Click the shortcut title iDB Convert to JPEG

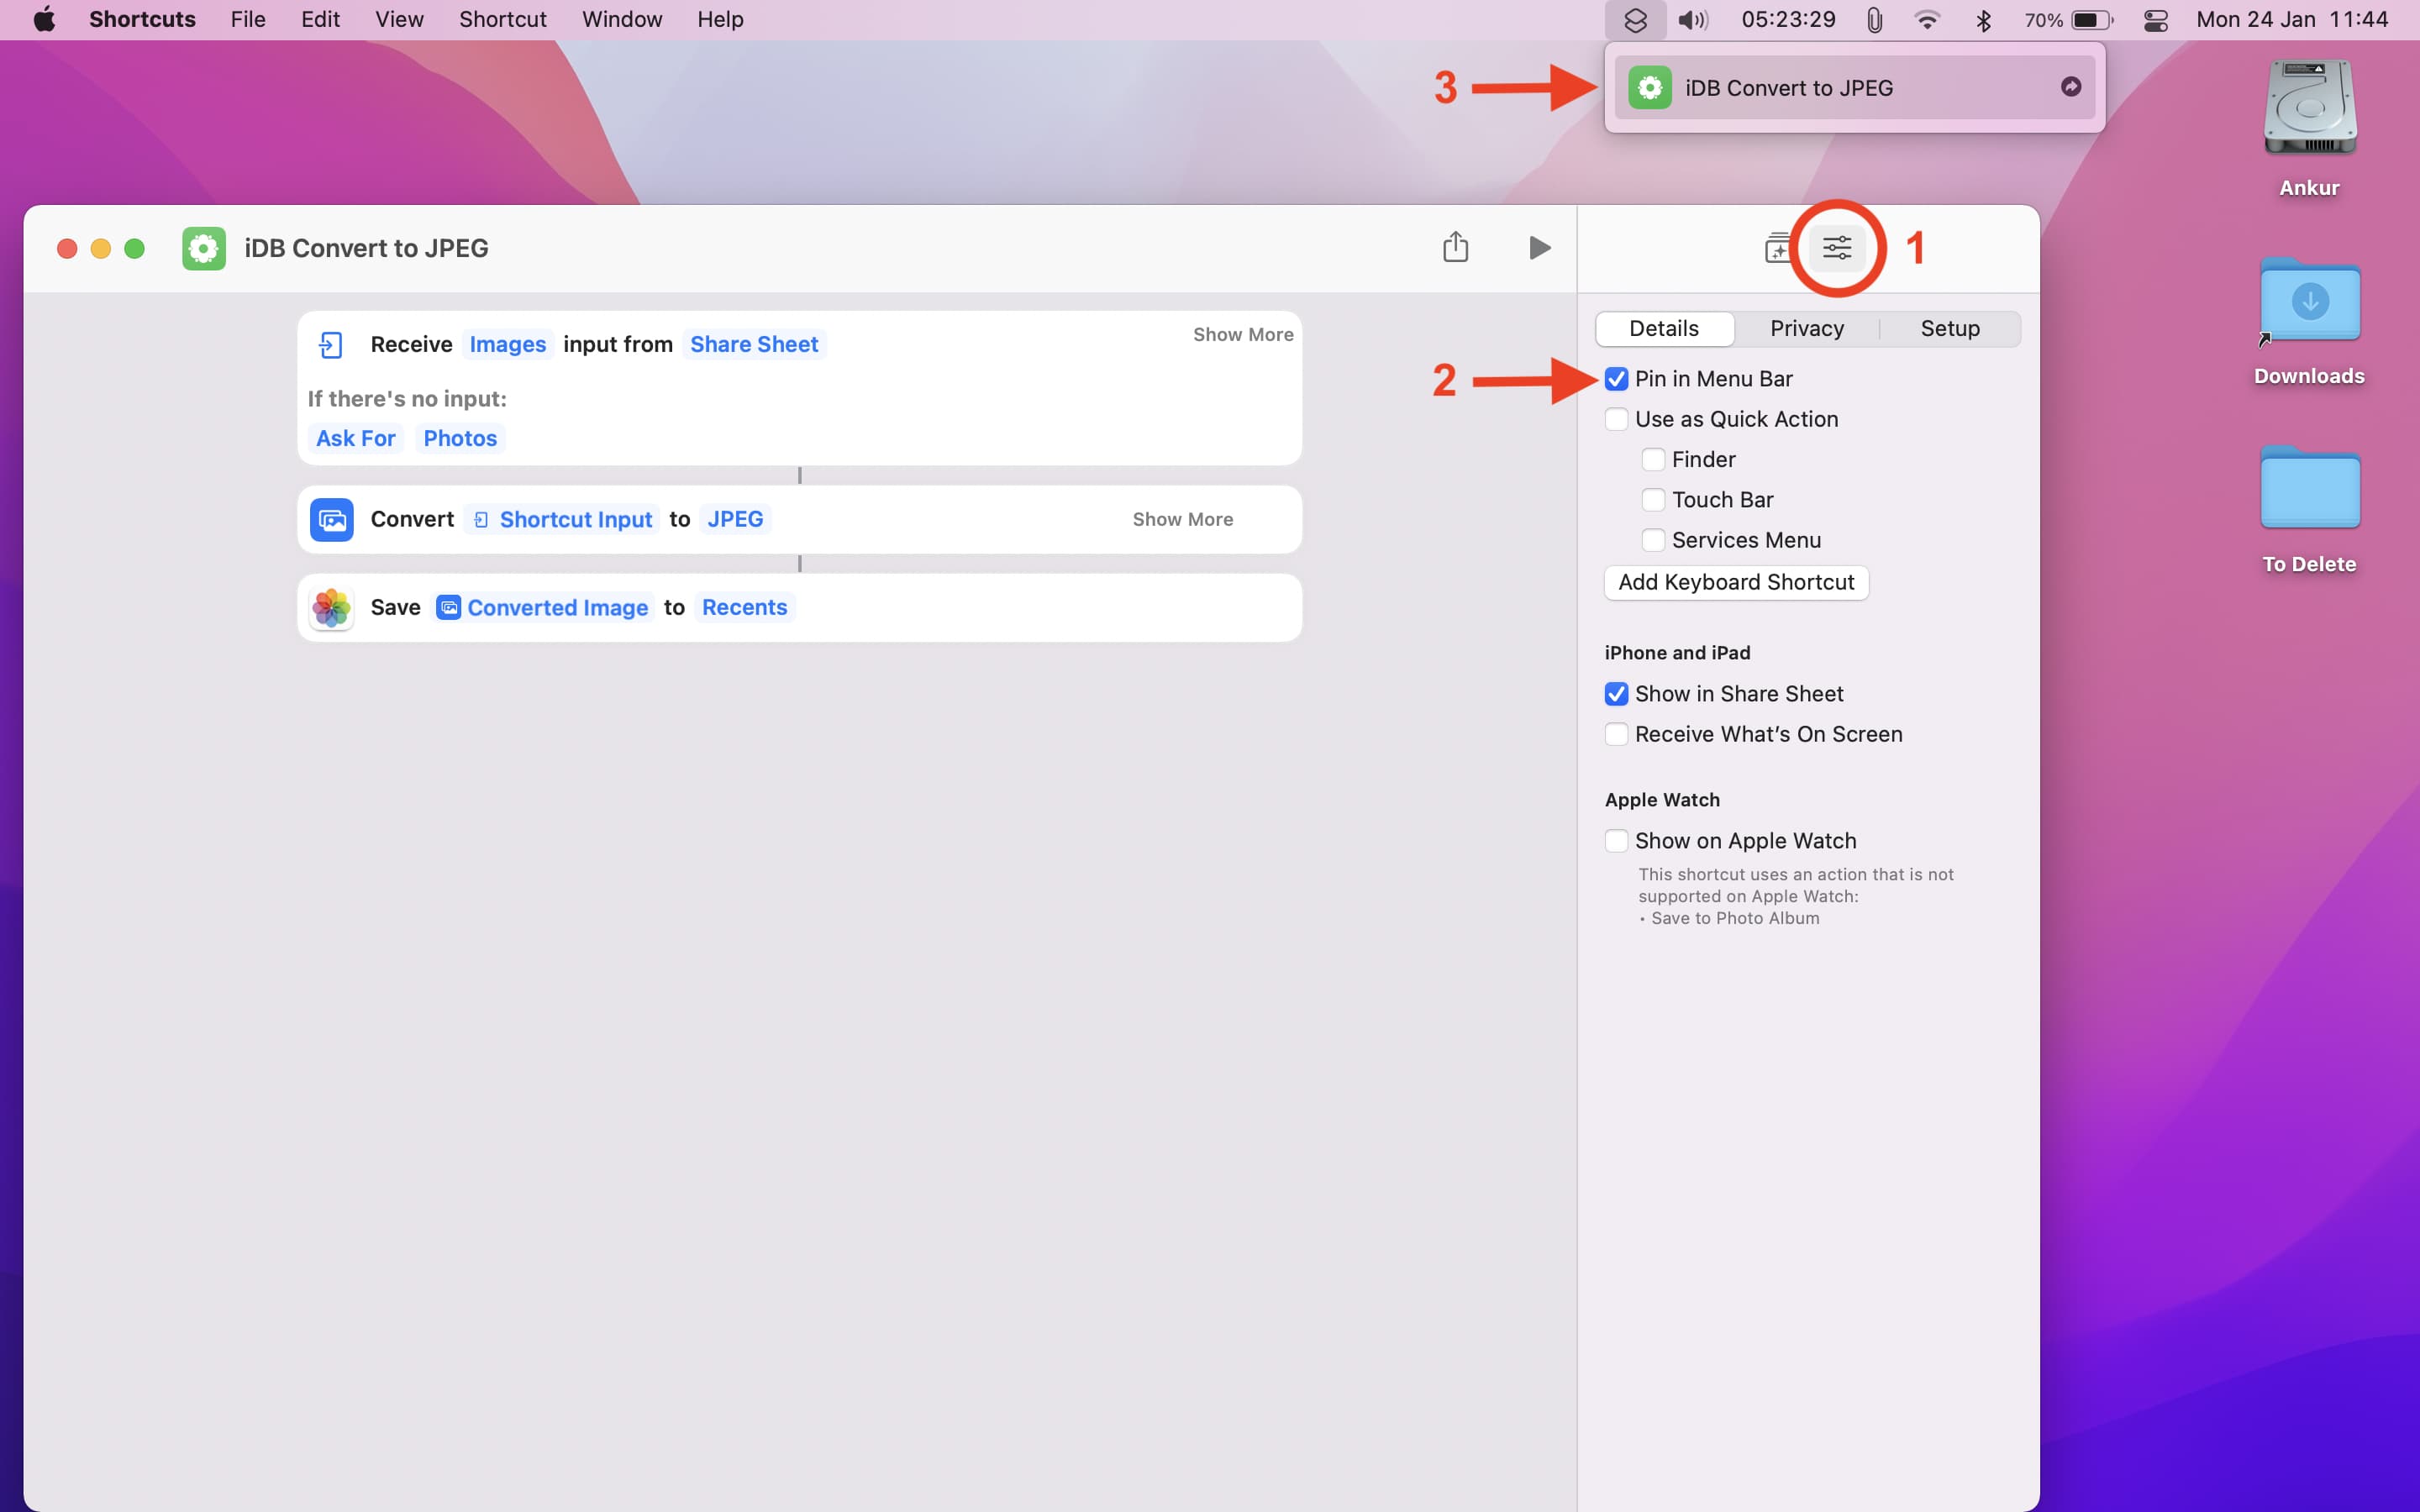click(x=366, y=248)
